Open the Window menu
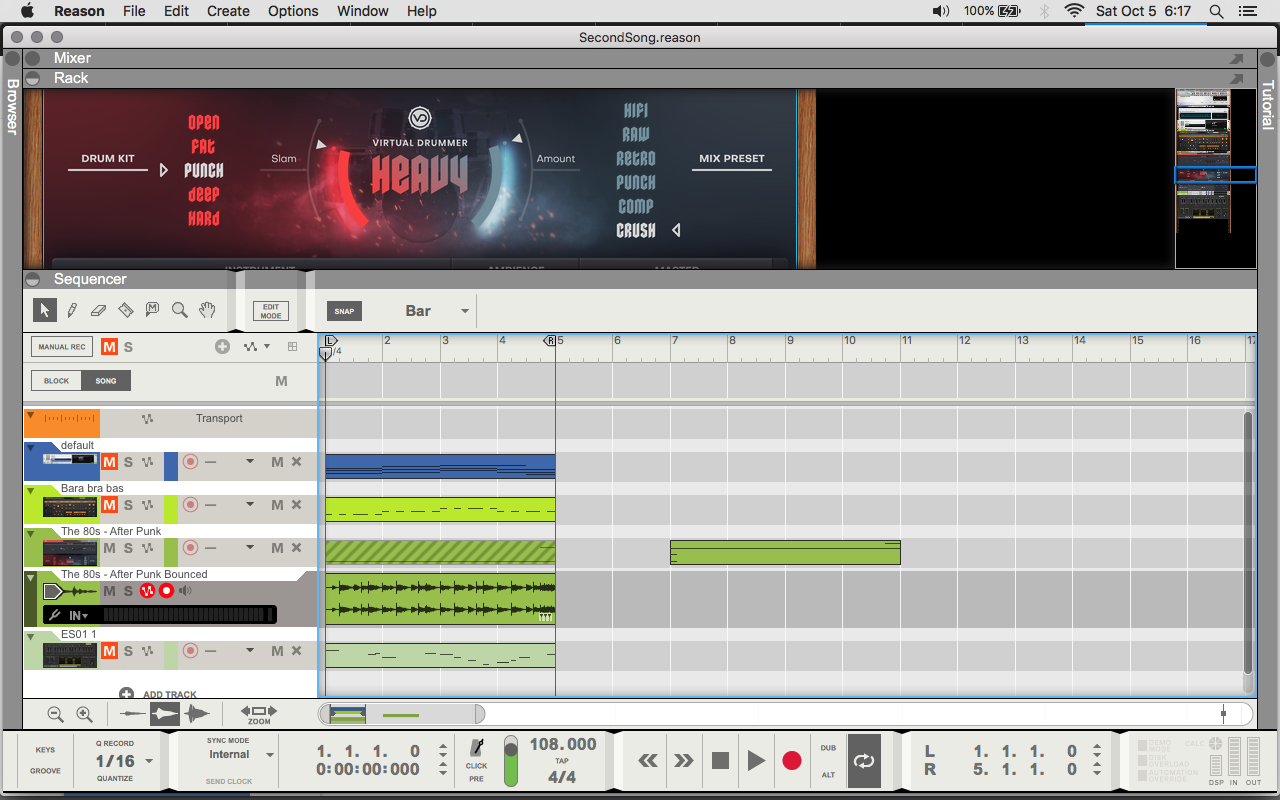 (x=363, y=11)
